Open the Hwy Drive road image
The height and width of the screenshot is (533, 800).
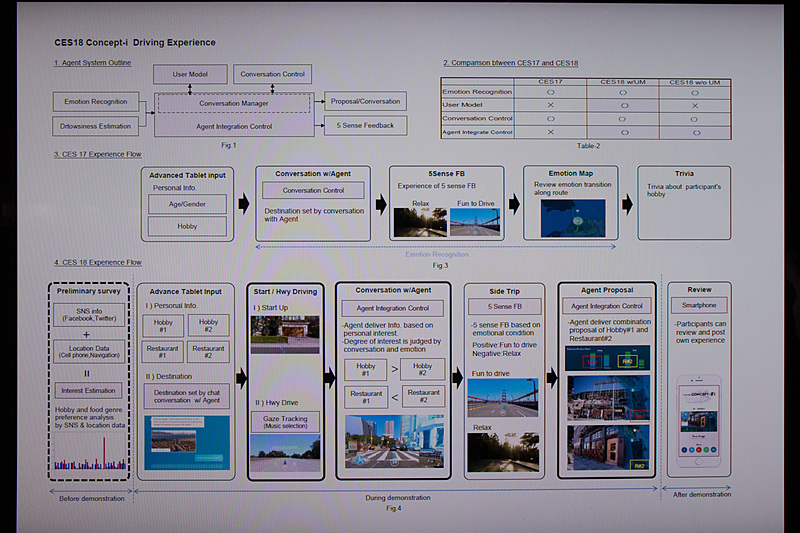pos(285,453)
